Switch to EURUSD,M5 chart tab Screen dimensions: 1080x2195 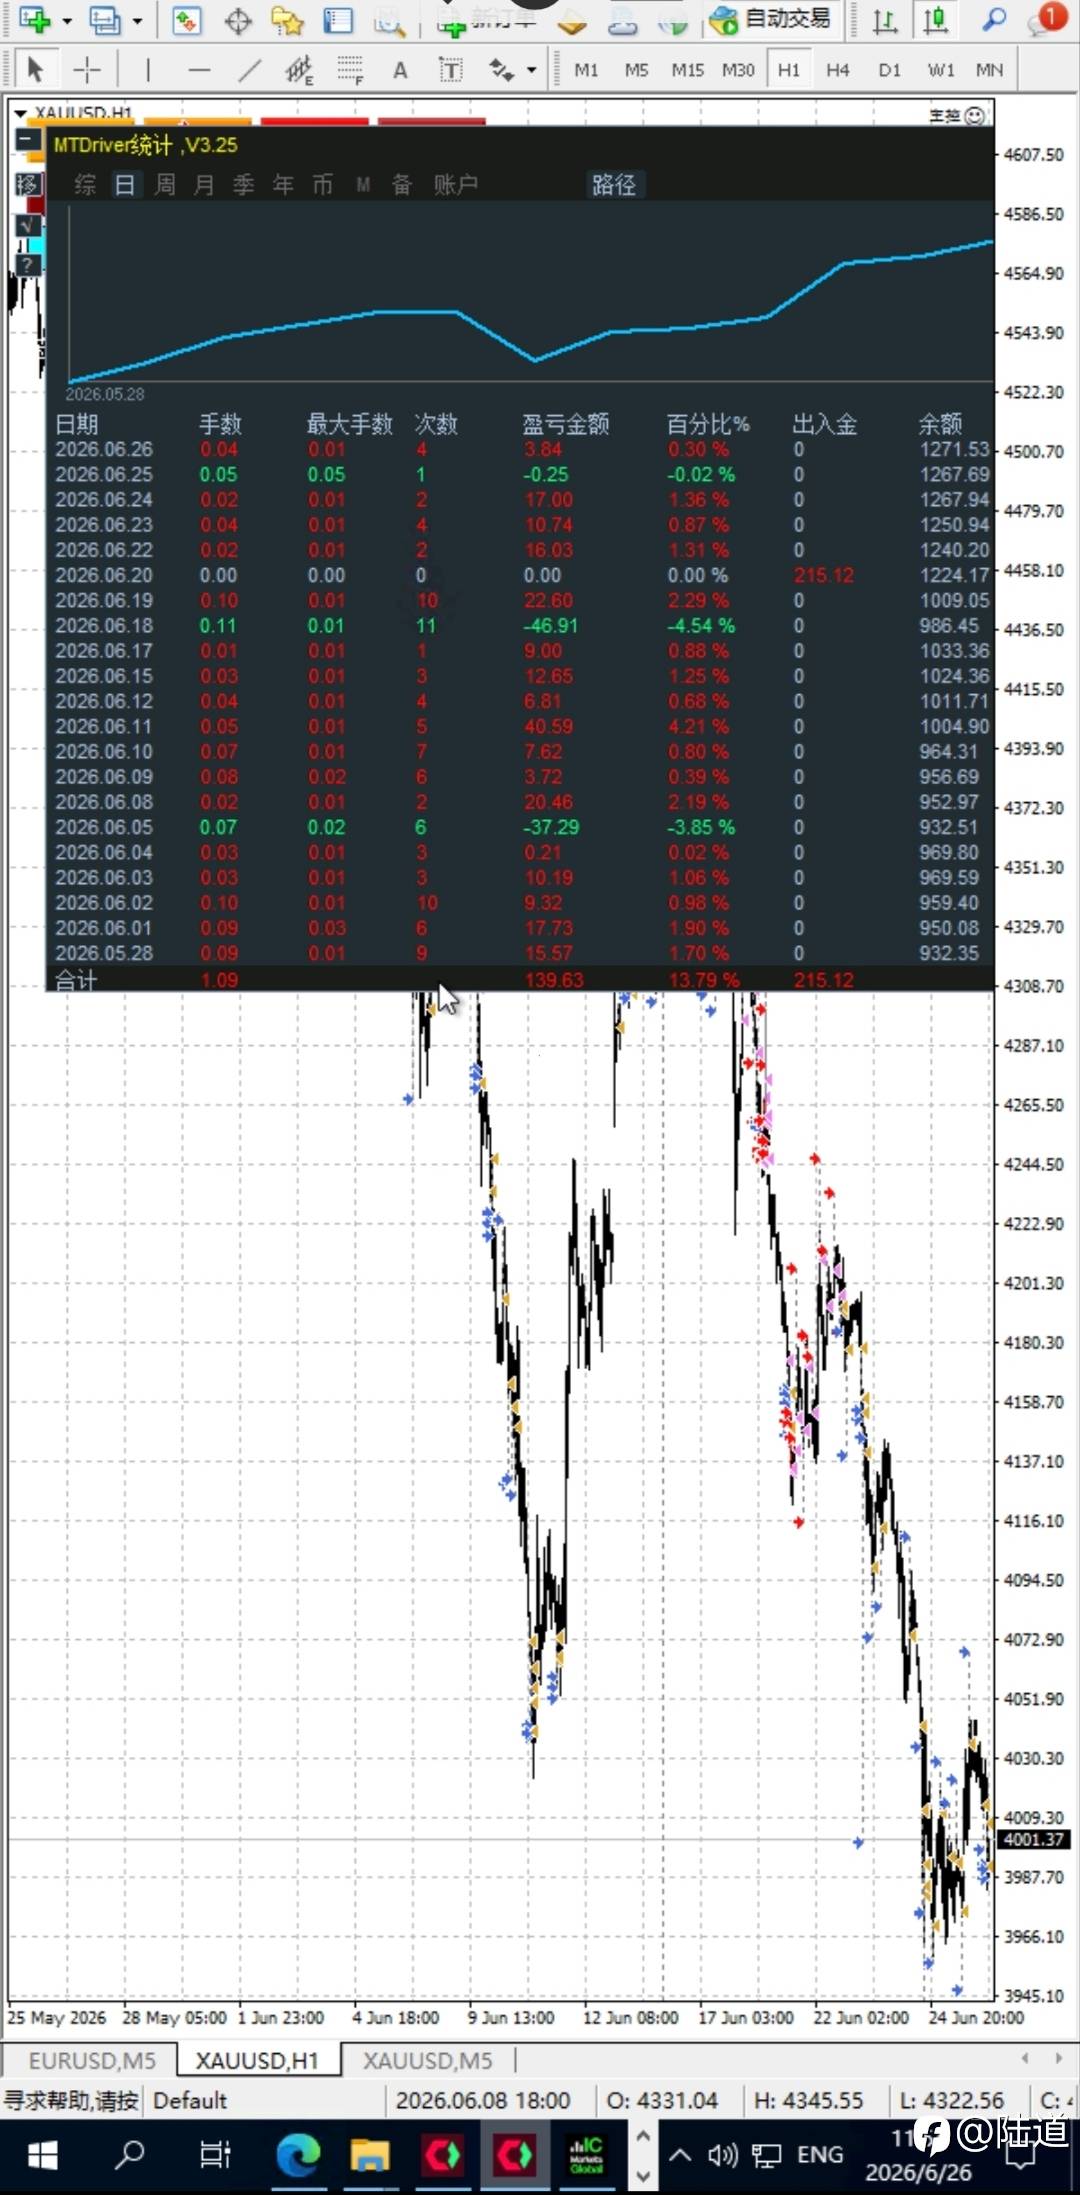point(92,2060)
